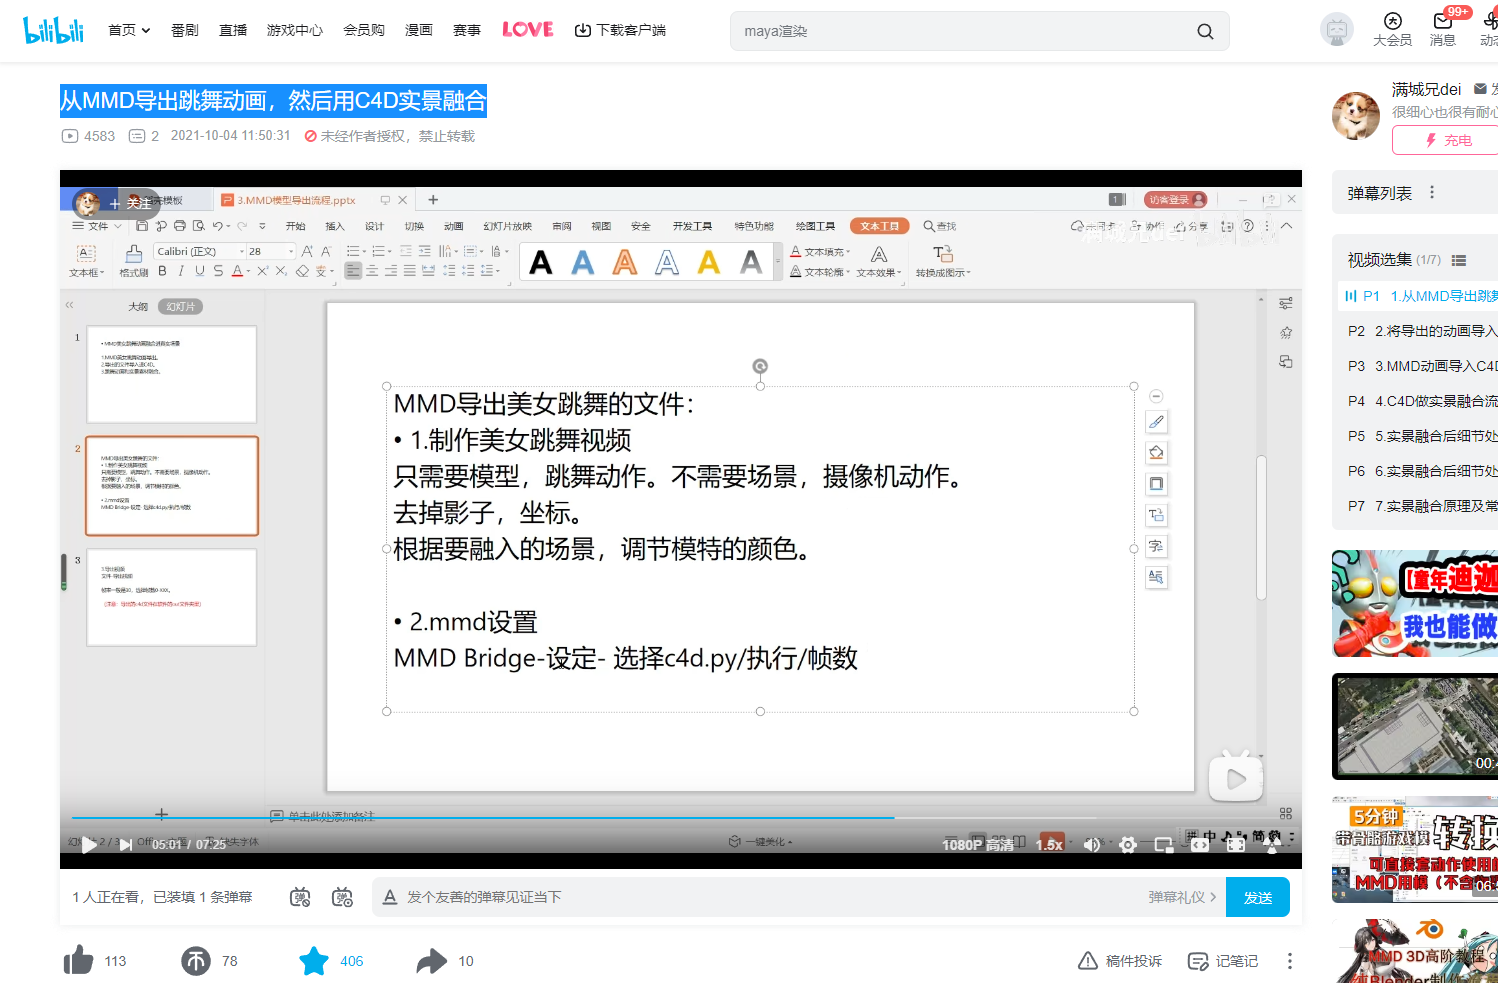1498x983 pixels.
Task: Open the player settings gear icon
Action: pyautogui.click(x=1128, y=844)
